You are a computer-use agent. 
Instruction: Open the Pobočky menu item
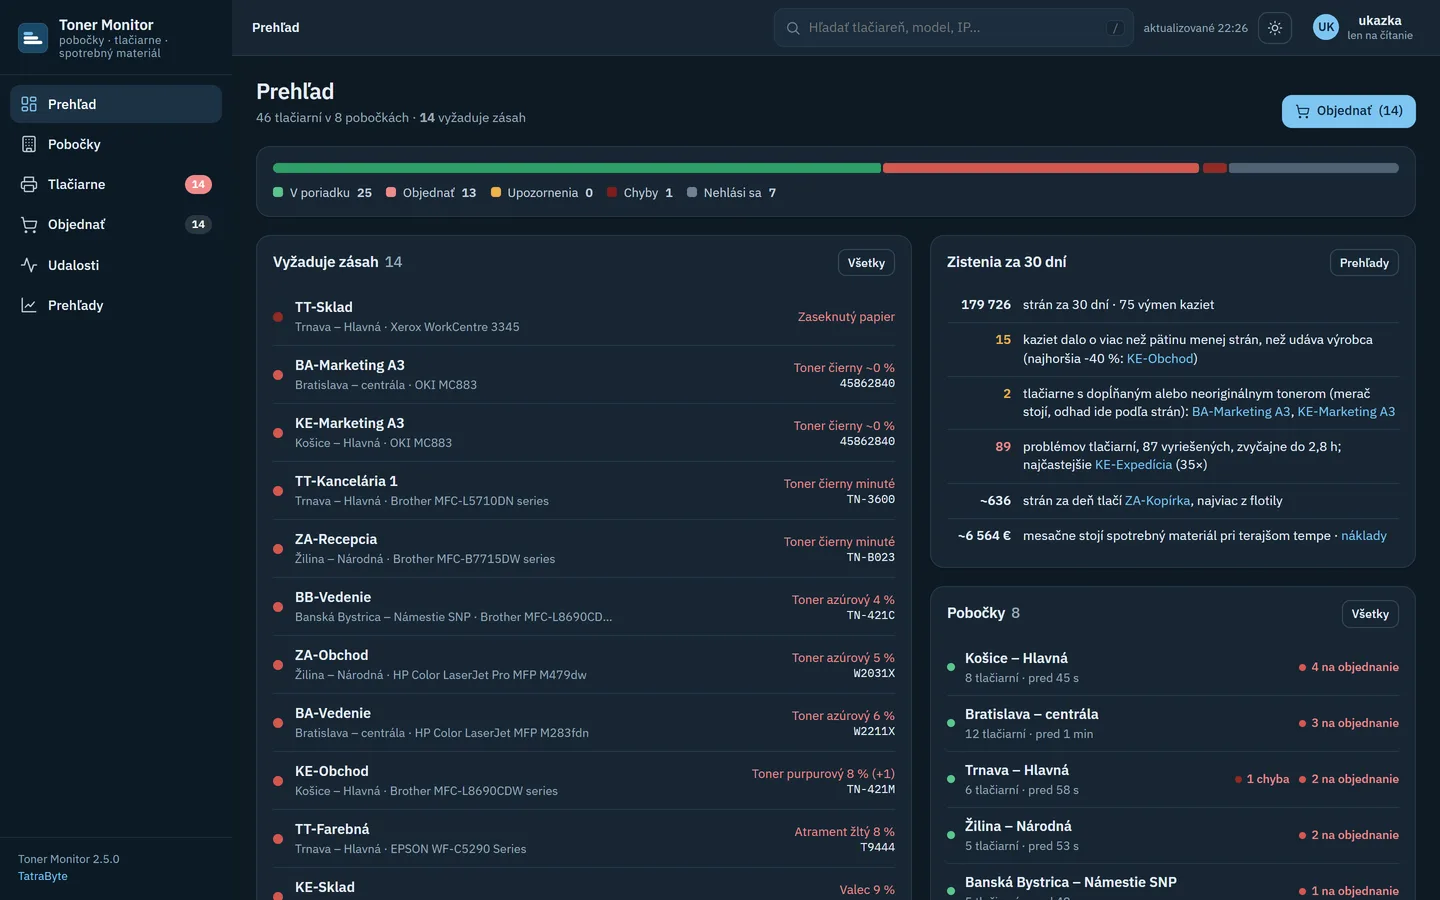point(116,144)
